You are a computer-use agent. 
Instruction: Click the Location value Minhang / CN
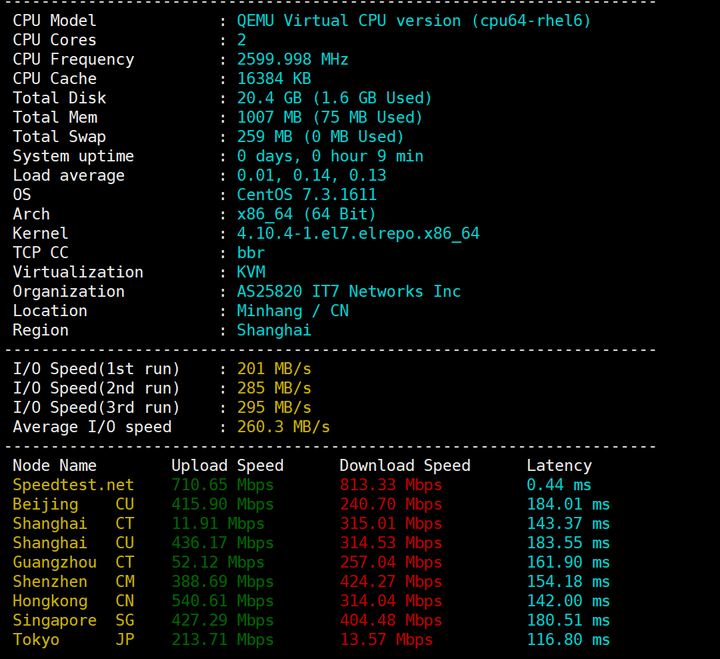293,311
